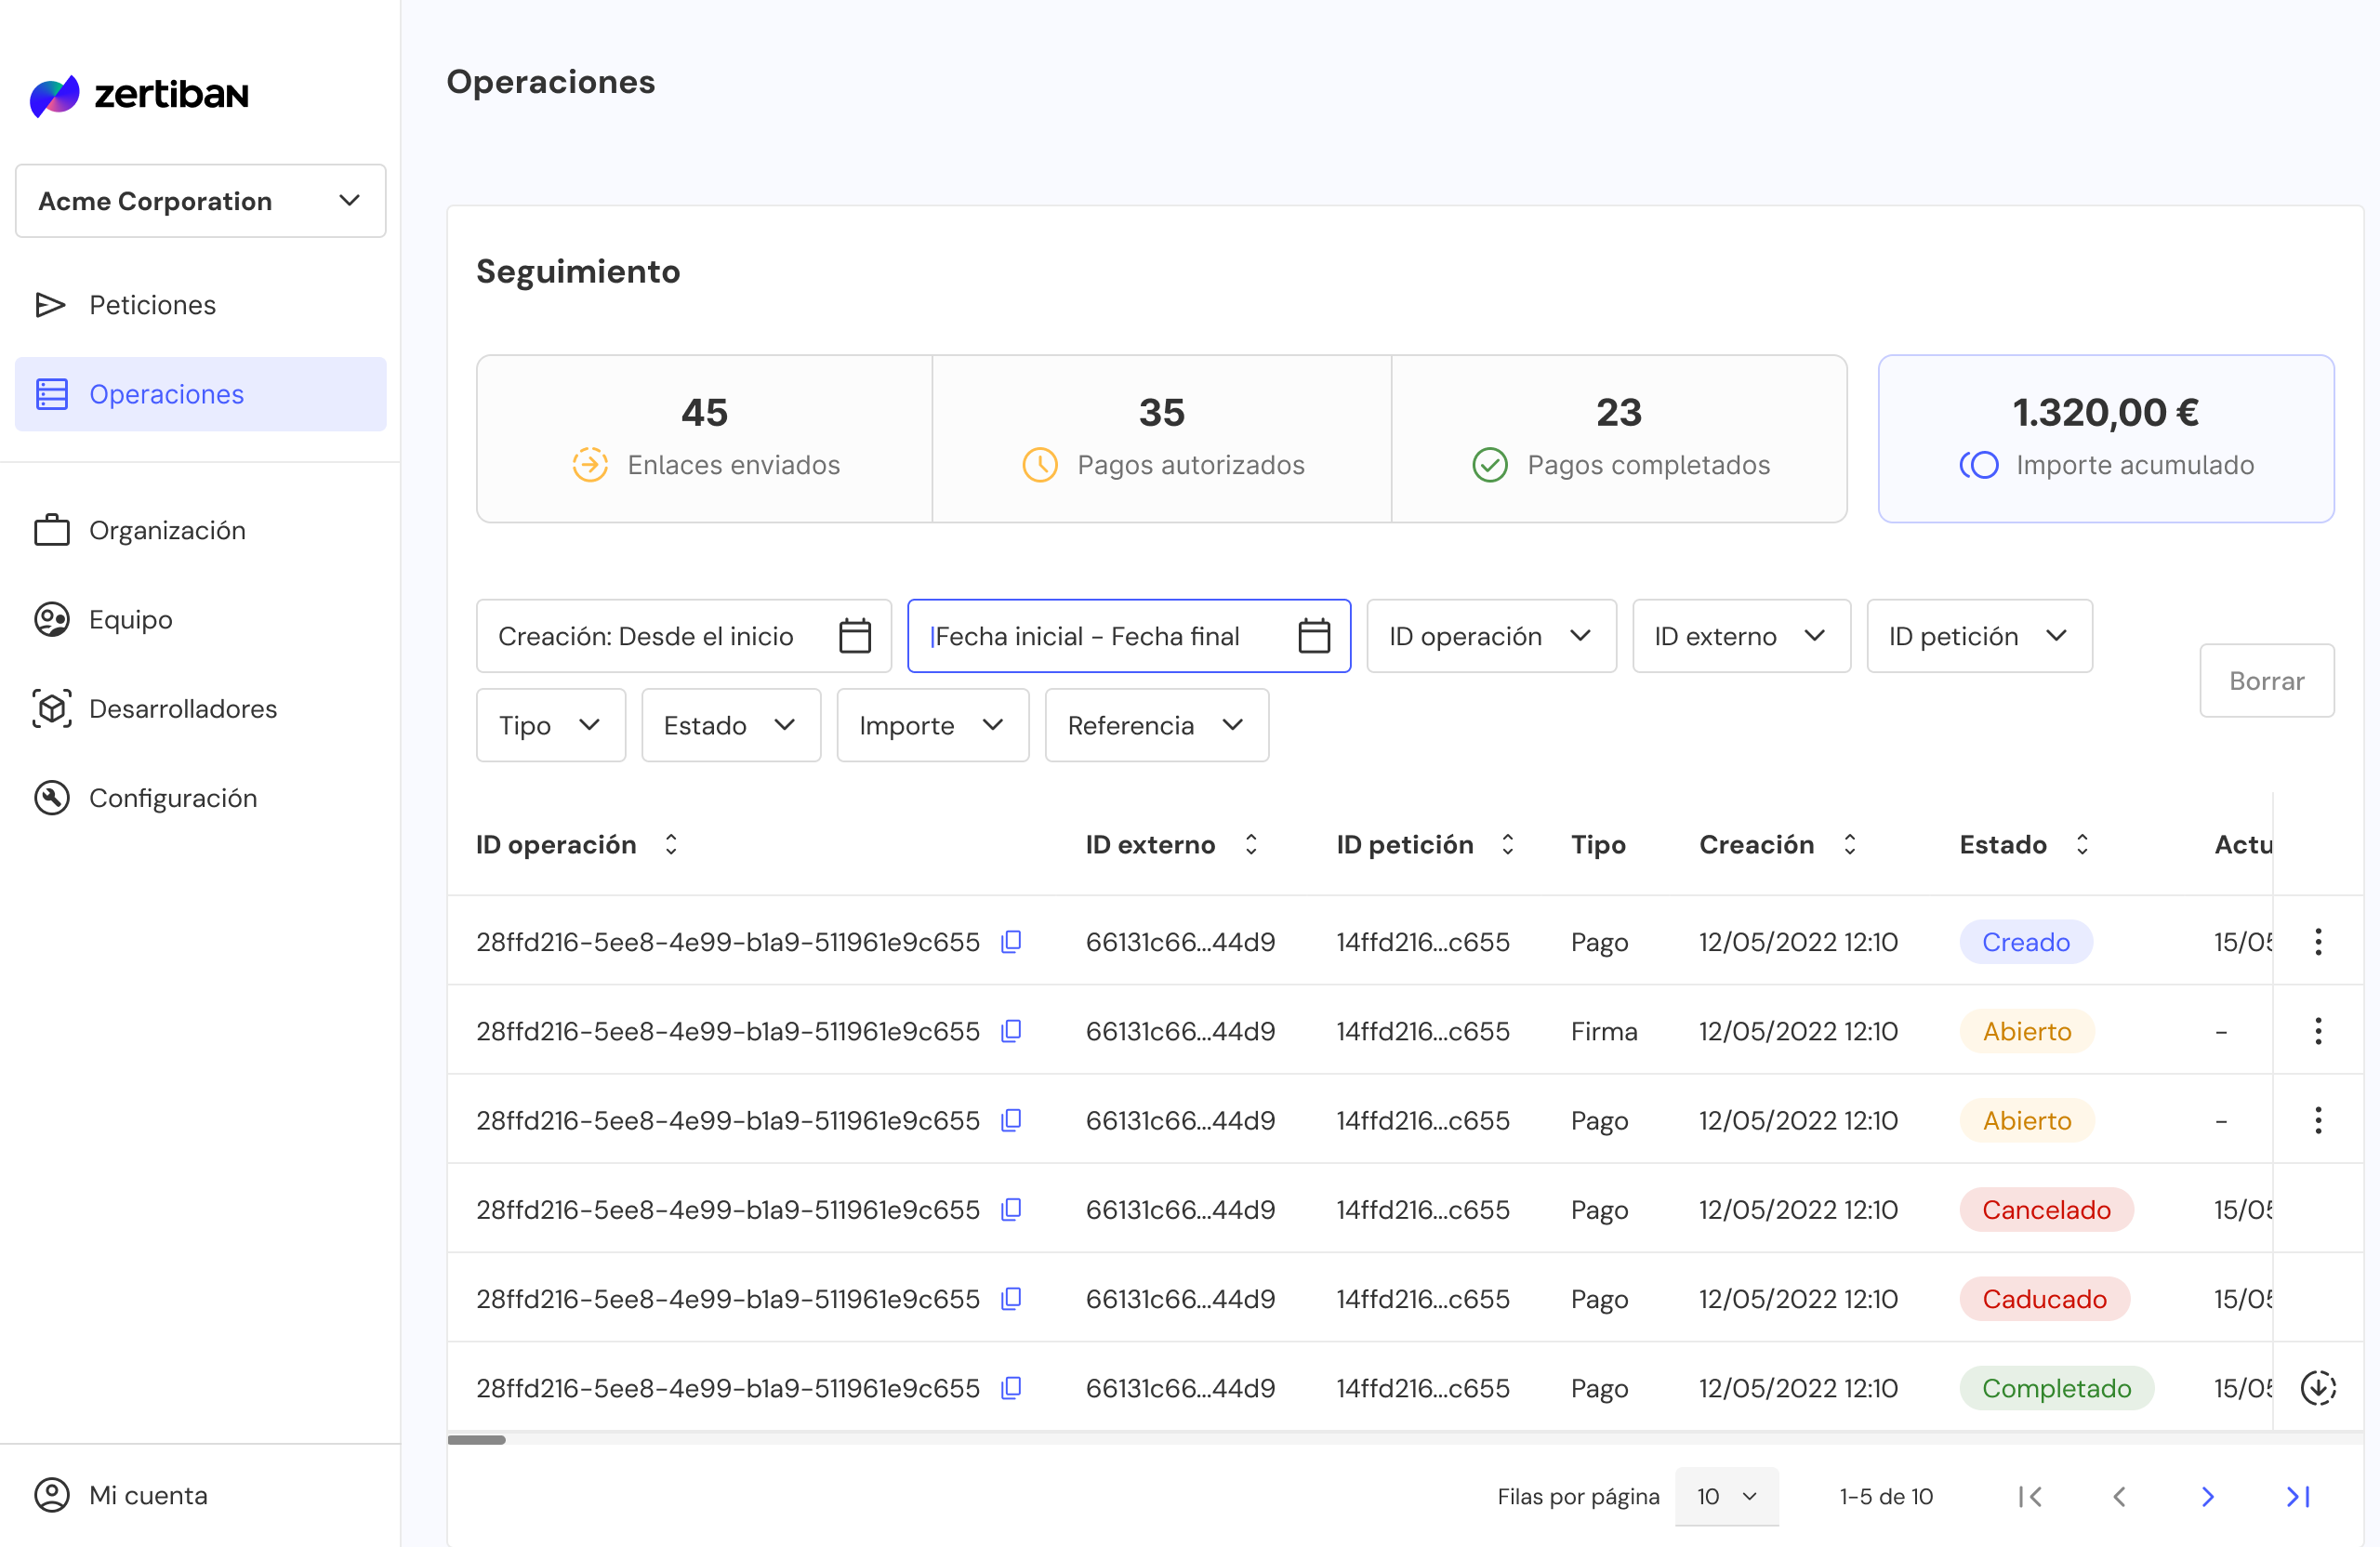Open the Referencia filter dropdown
The image size is (2380, 1547).
click(1157, 725)
